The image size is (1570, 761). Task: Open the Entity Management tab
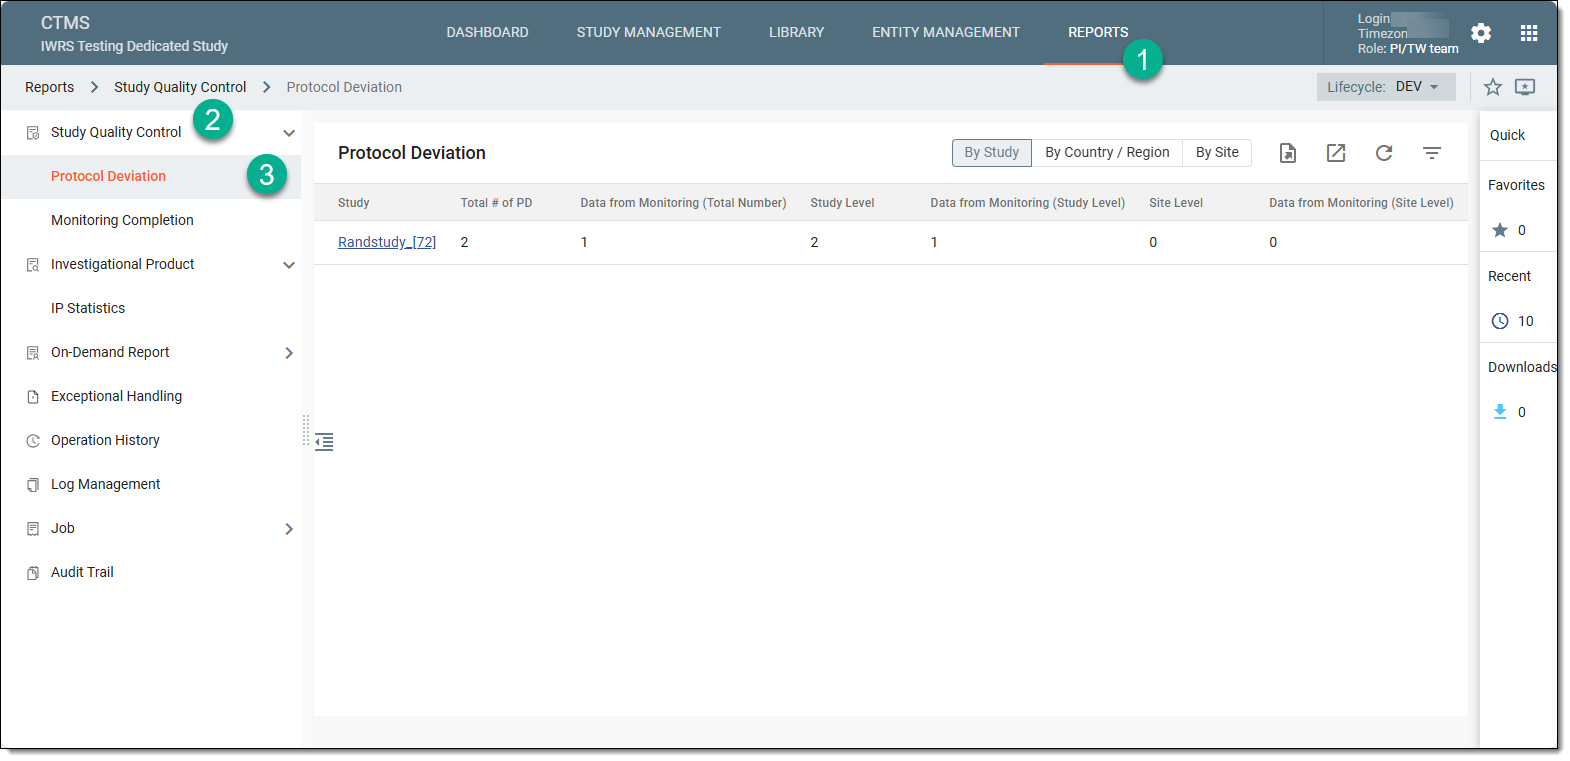coord(946,32)
